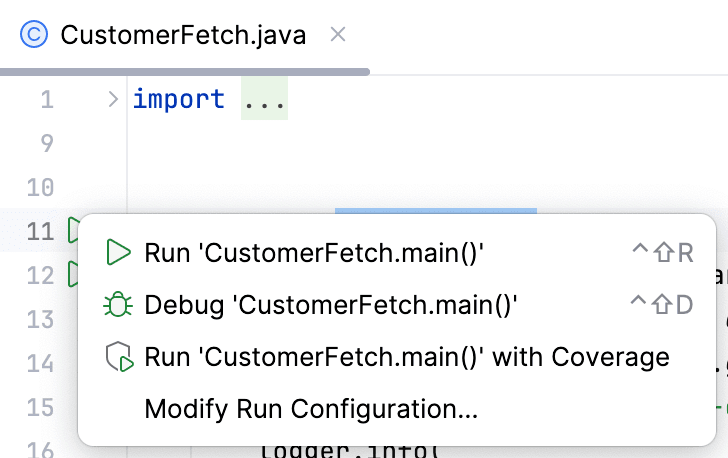Click line number 1 in the gutter
The height and width of the screenshot is (458, 728).
[x=47, y=100]
